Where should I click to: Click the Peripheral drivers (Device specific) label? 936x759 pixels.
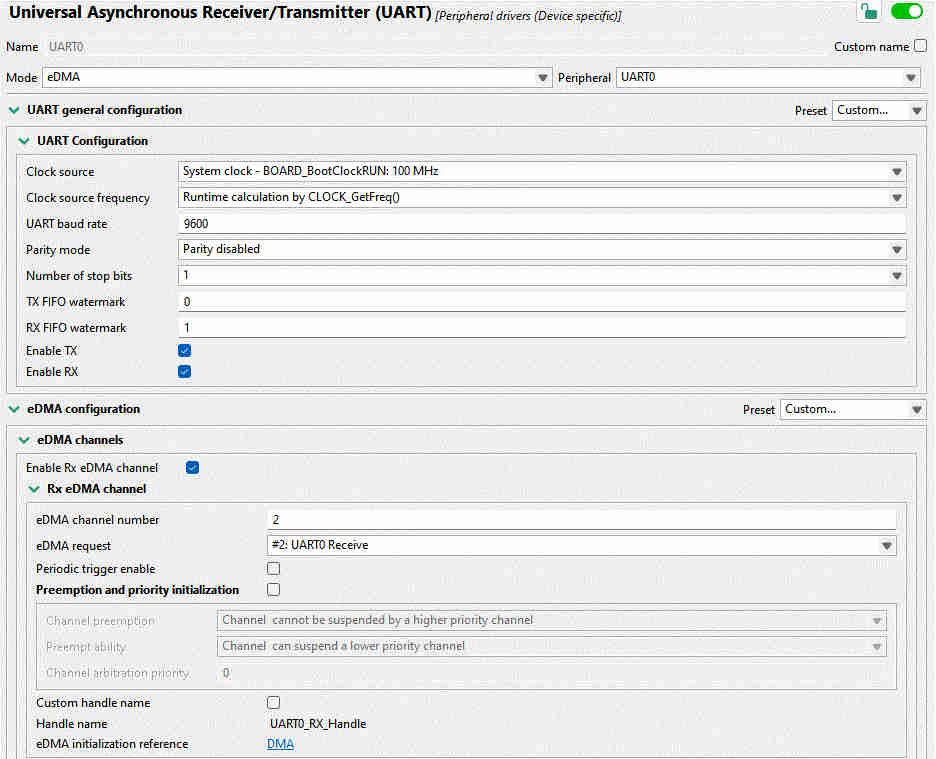tap(528, 16)
